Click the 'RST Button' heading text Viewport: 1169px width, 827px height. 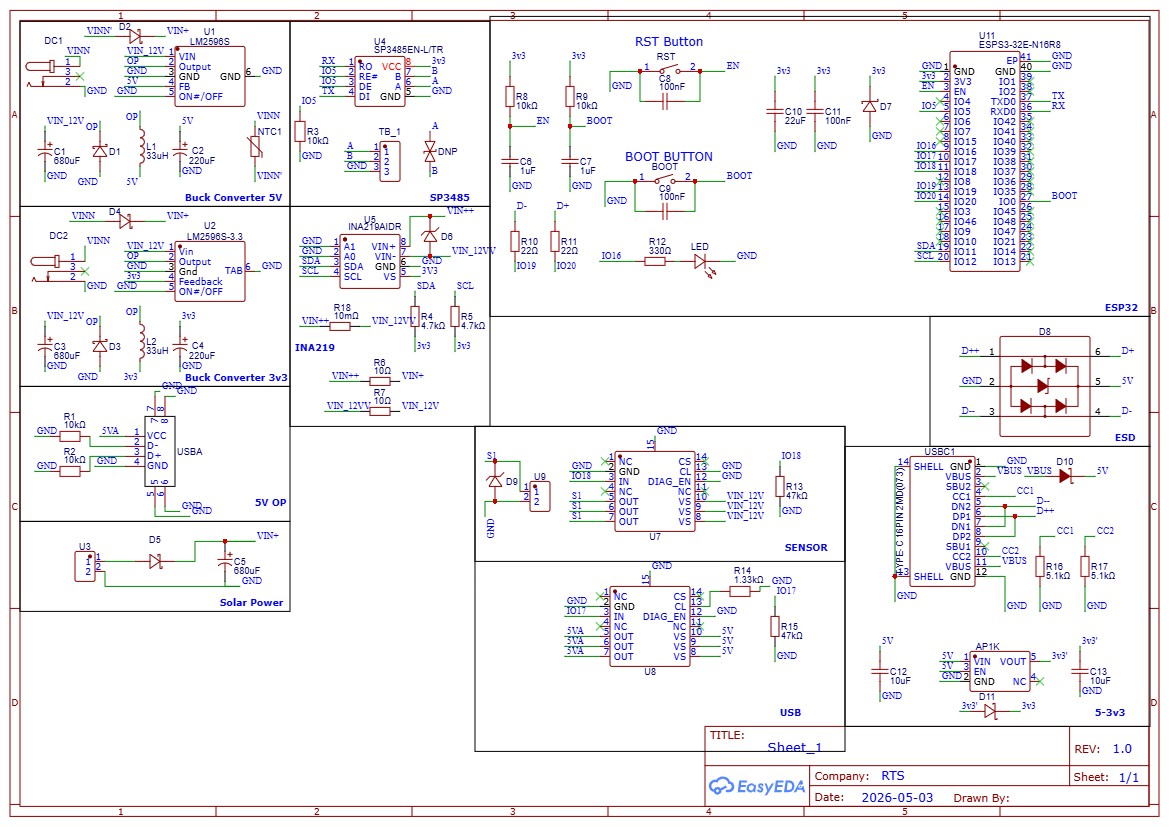click(x=669, y=42)
